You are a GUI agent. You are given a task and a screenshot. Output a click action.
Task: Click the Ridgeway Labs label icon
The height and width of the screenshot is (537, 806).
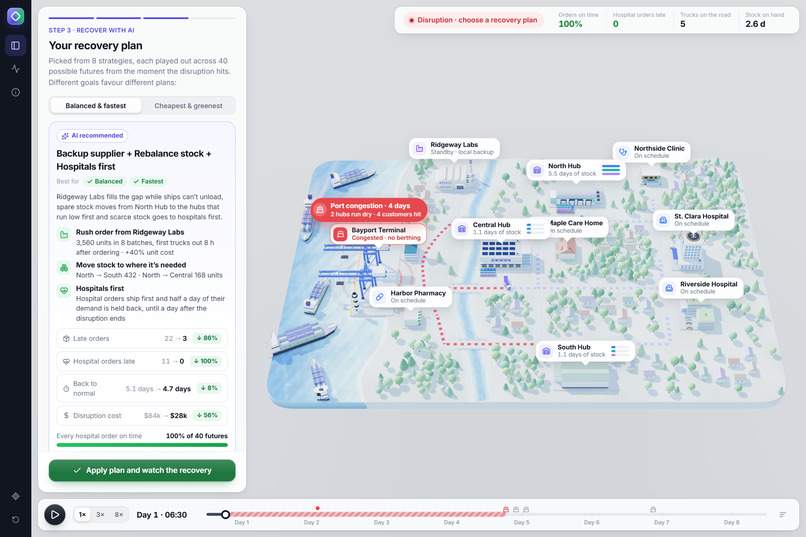tap(419, 149)
